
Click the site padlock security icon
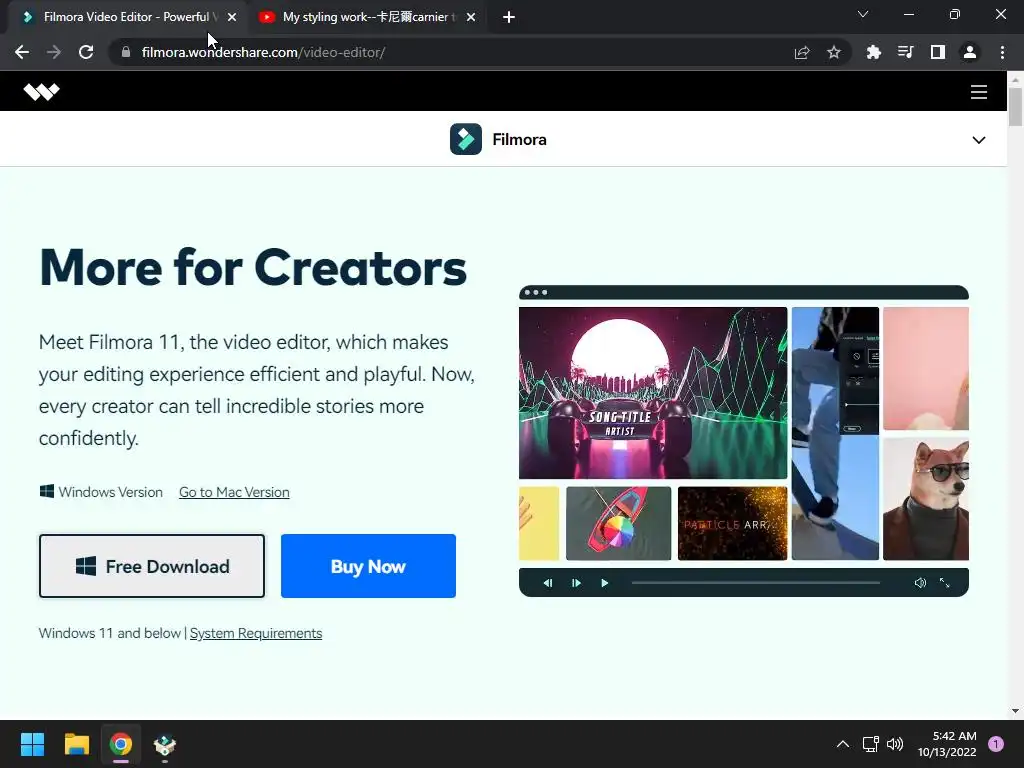(126, 52)
